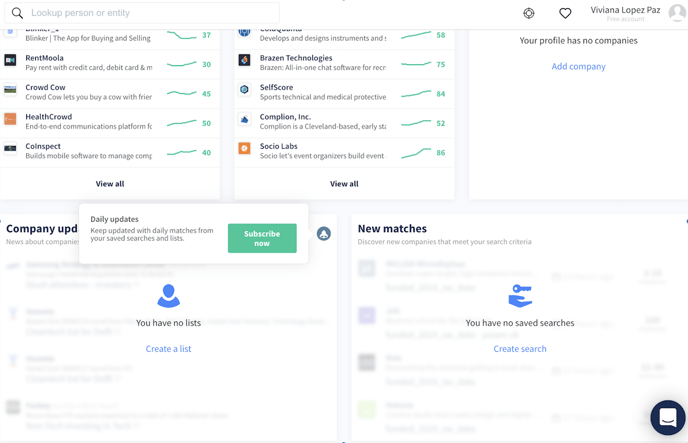Image resolution: width=688 pixels, height=443 pixels.
Task: Click the HealthCrowd score 50
Action: click(206, 123)
